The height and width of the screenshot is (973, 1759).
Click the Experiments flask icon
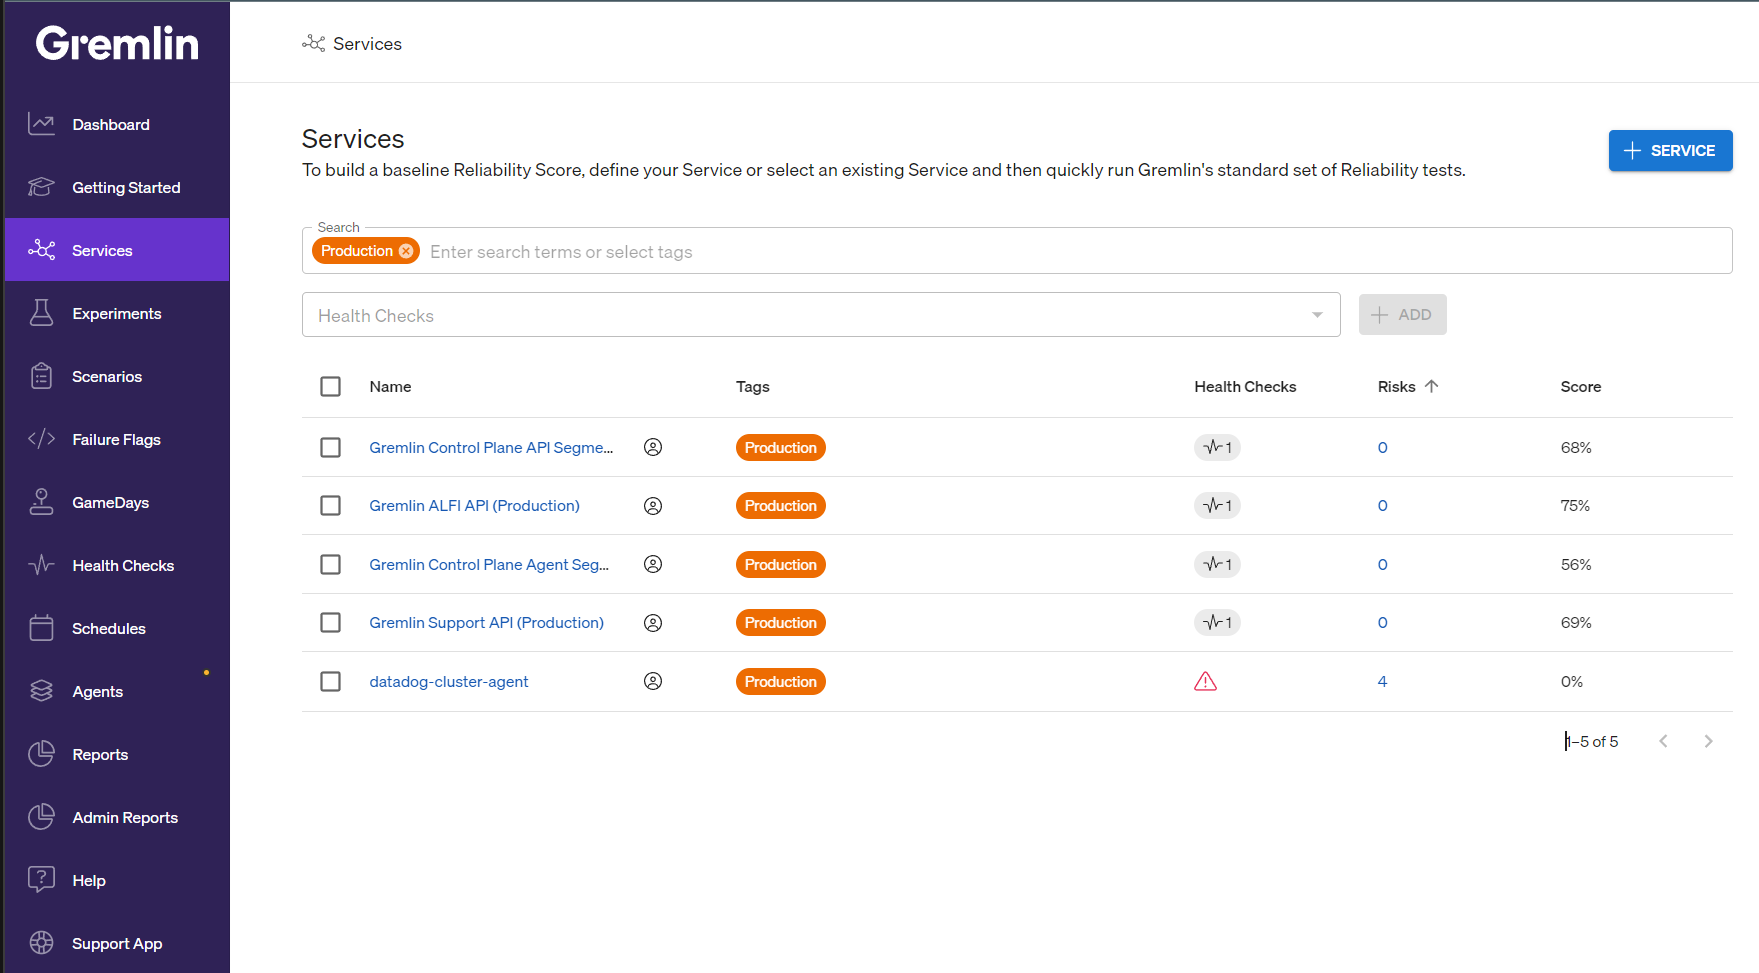click(x=41, y=313)
